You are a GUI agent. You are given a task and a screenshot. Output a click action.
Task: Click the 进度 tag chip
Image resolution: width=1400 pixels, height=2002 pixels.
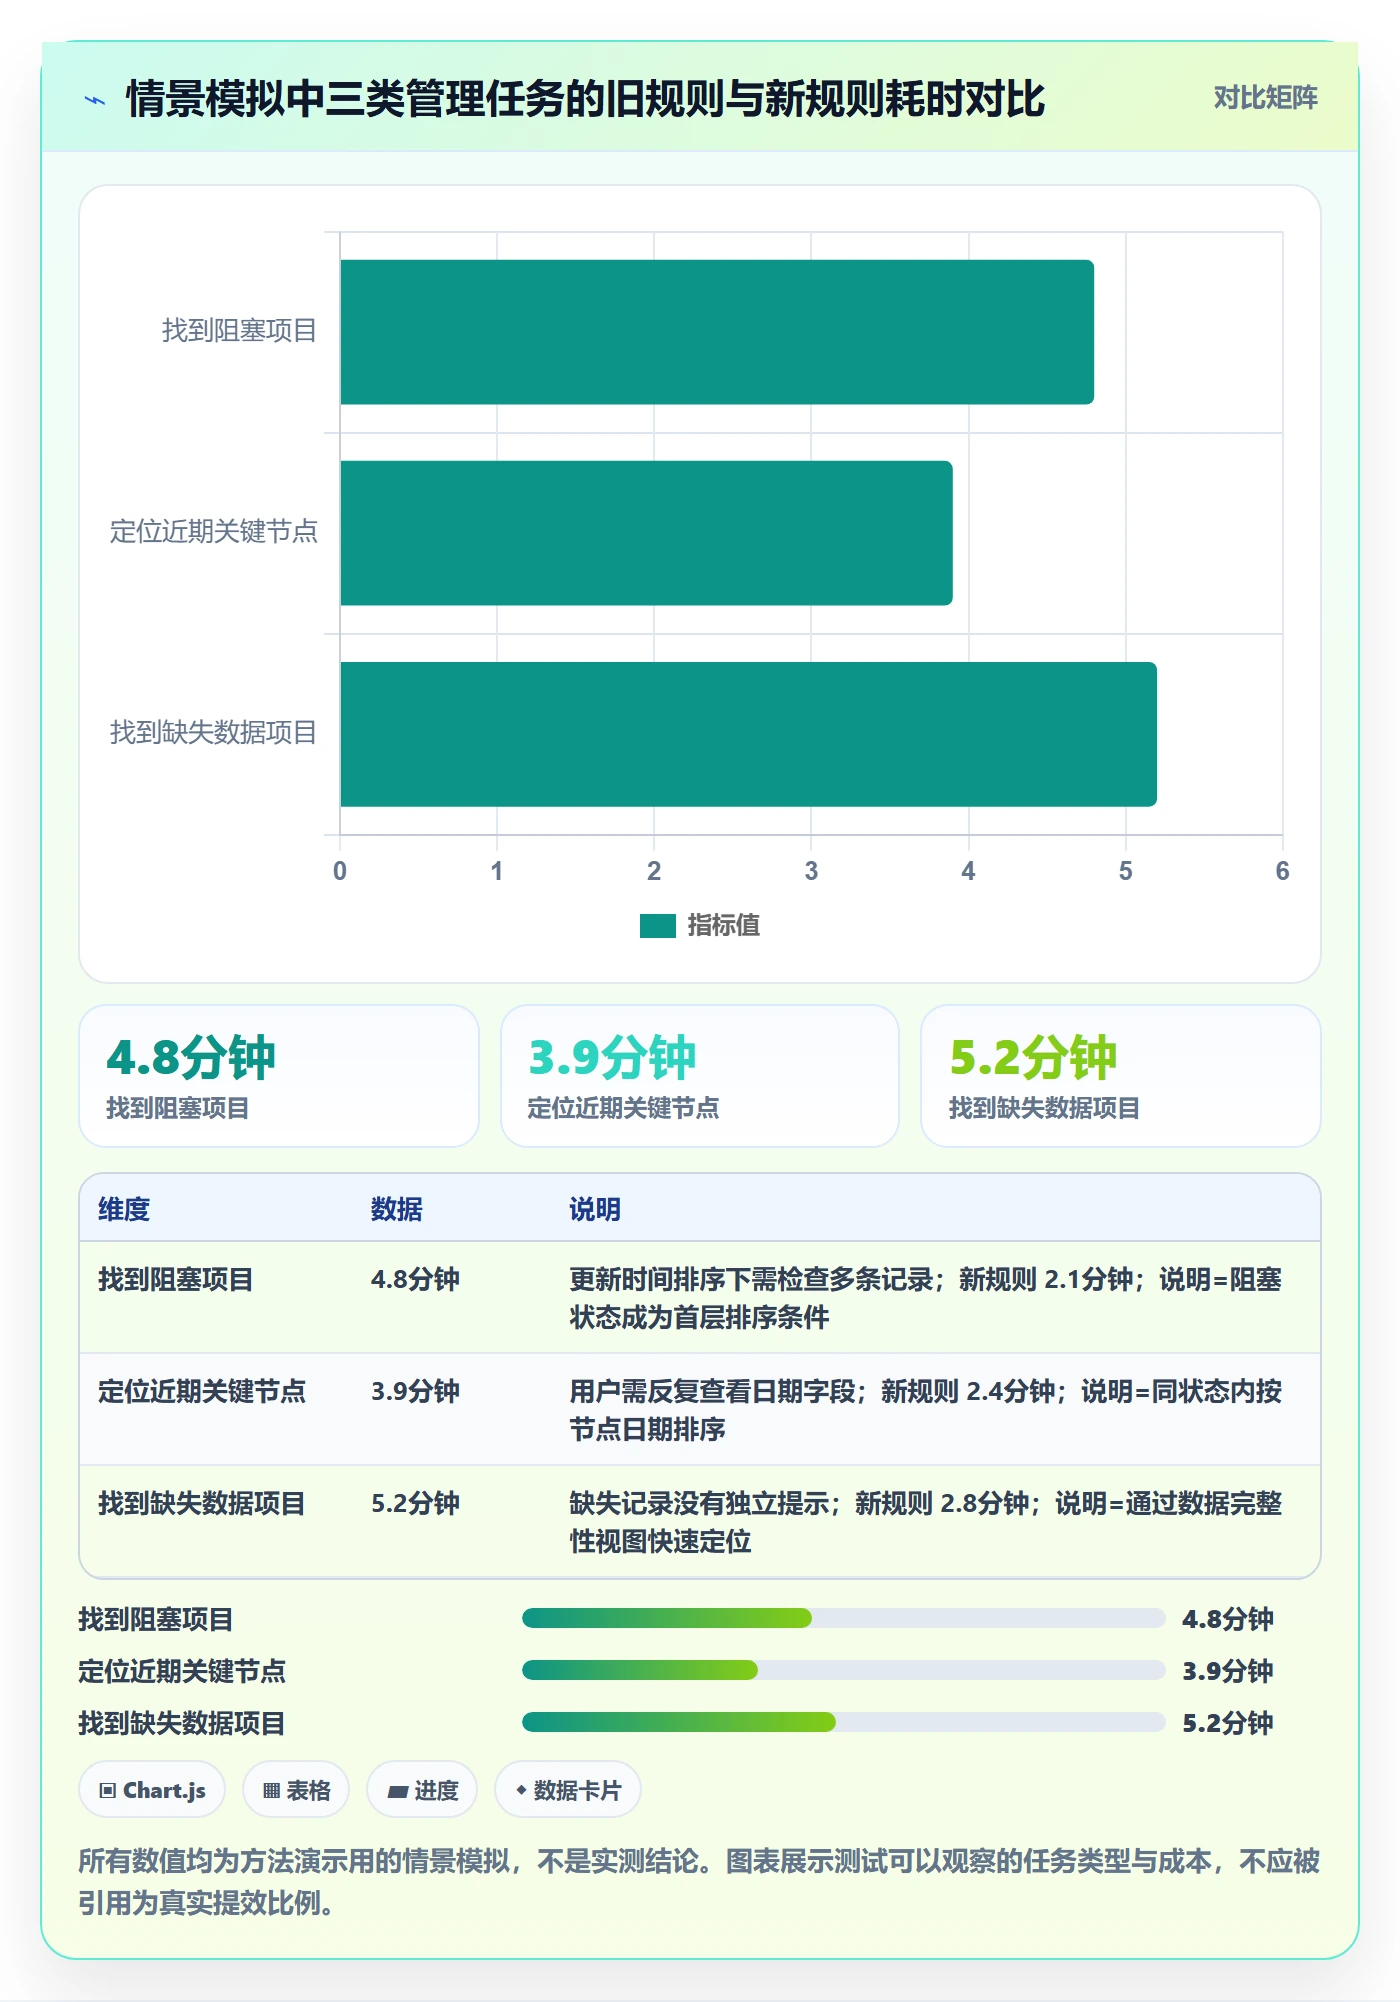click(x=422, y=1790)
